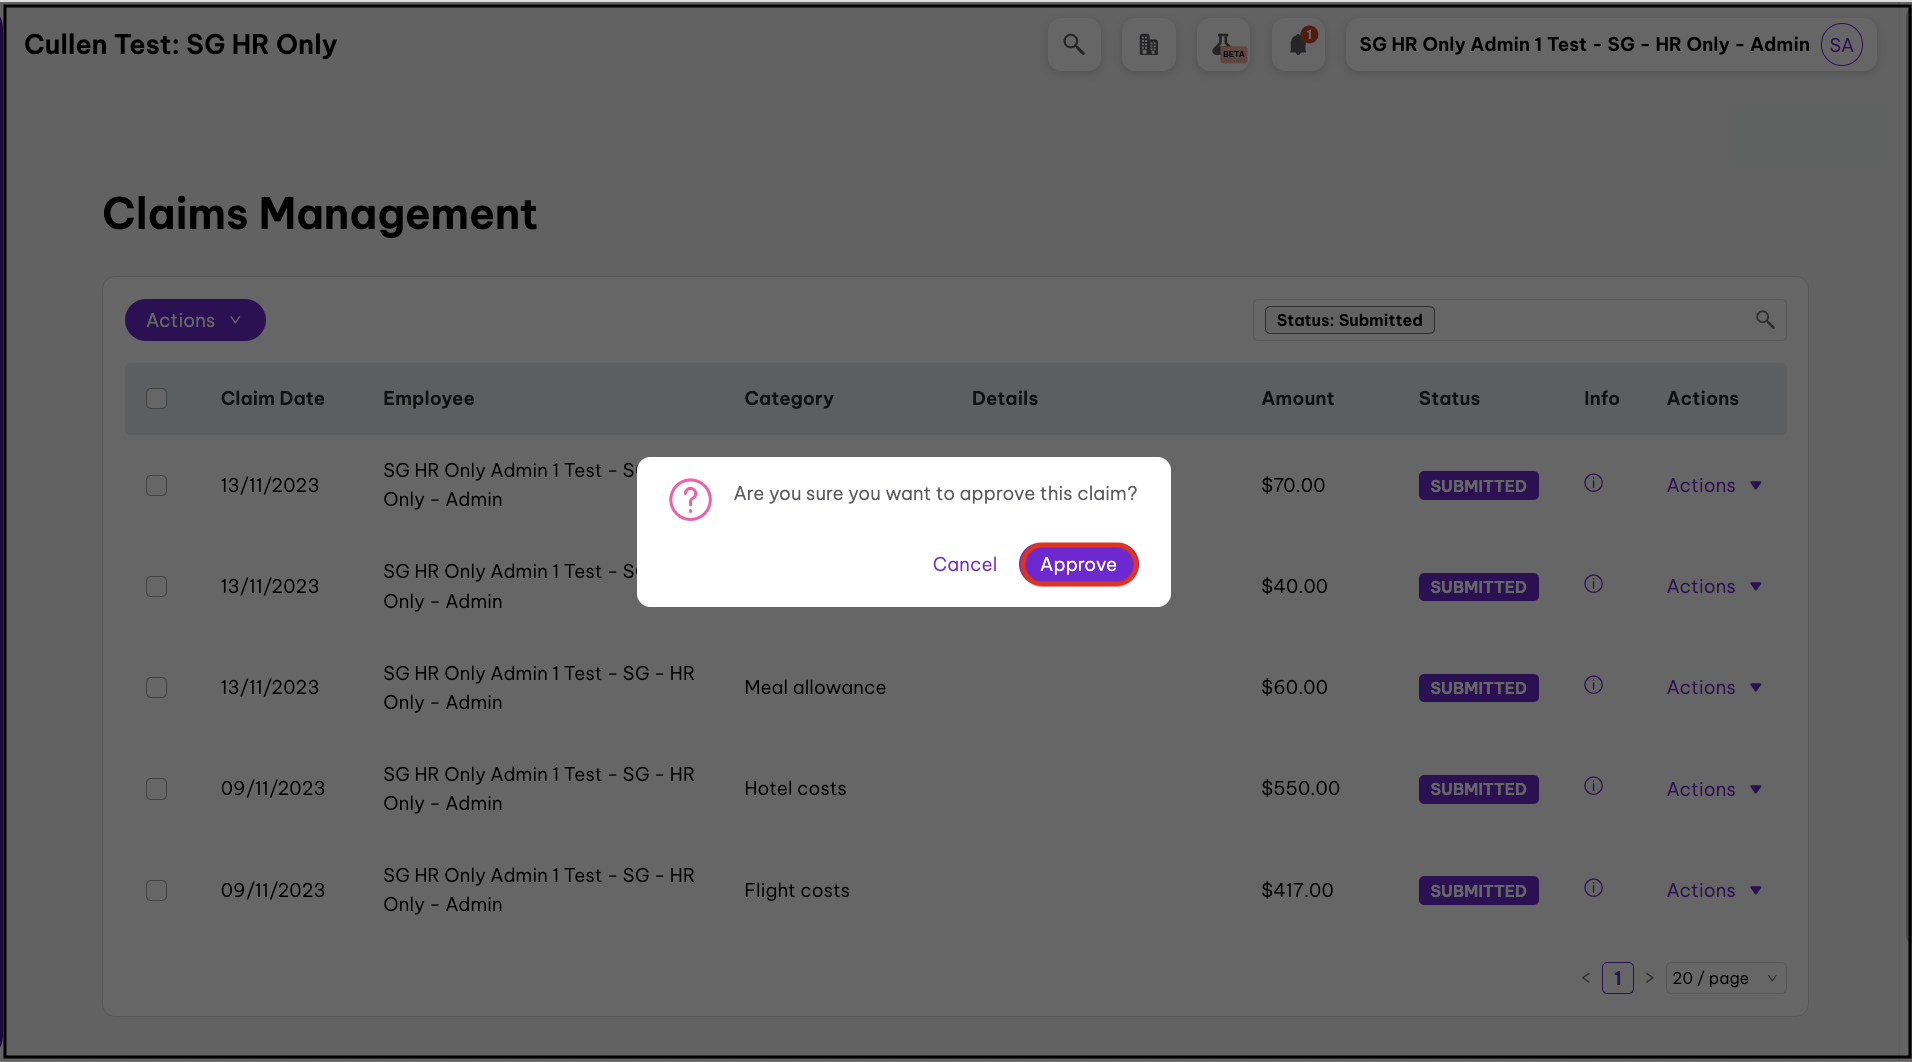Viewport: 1912px width, 1062px height.
Task: Confirm by clicking the Approve button
Action: [x=1078, y=565]
